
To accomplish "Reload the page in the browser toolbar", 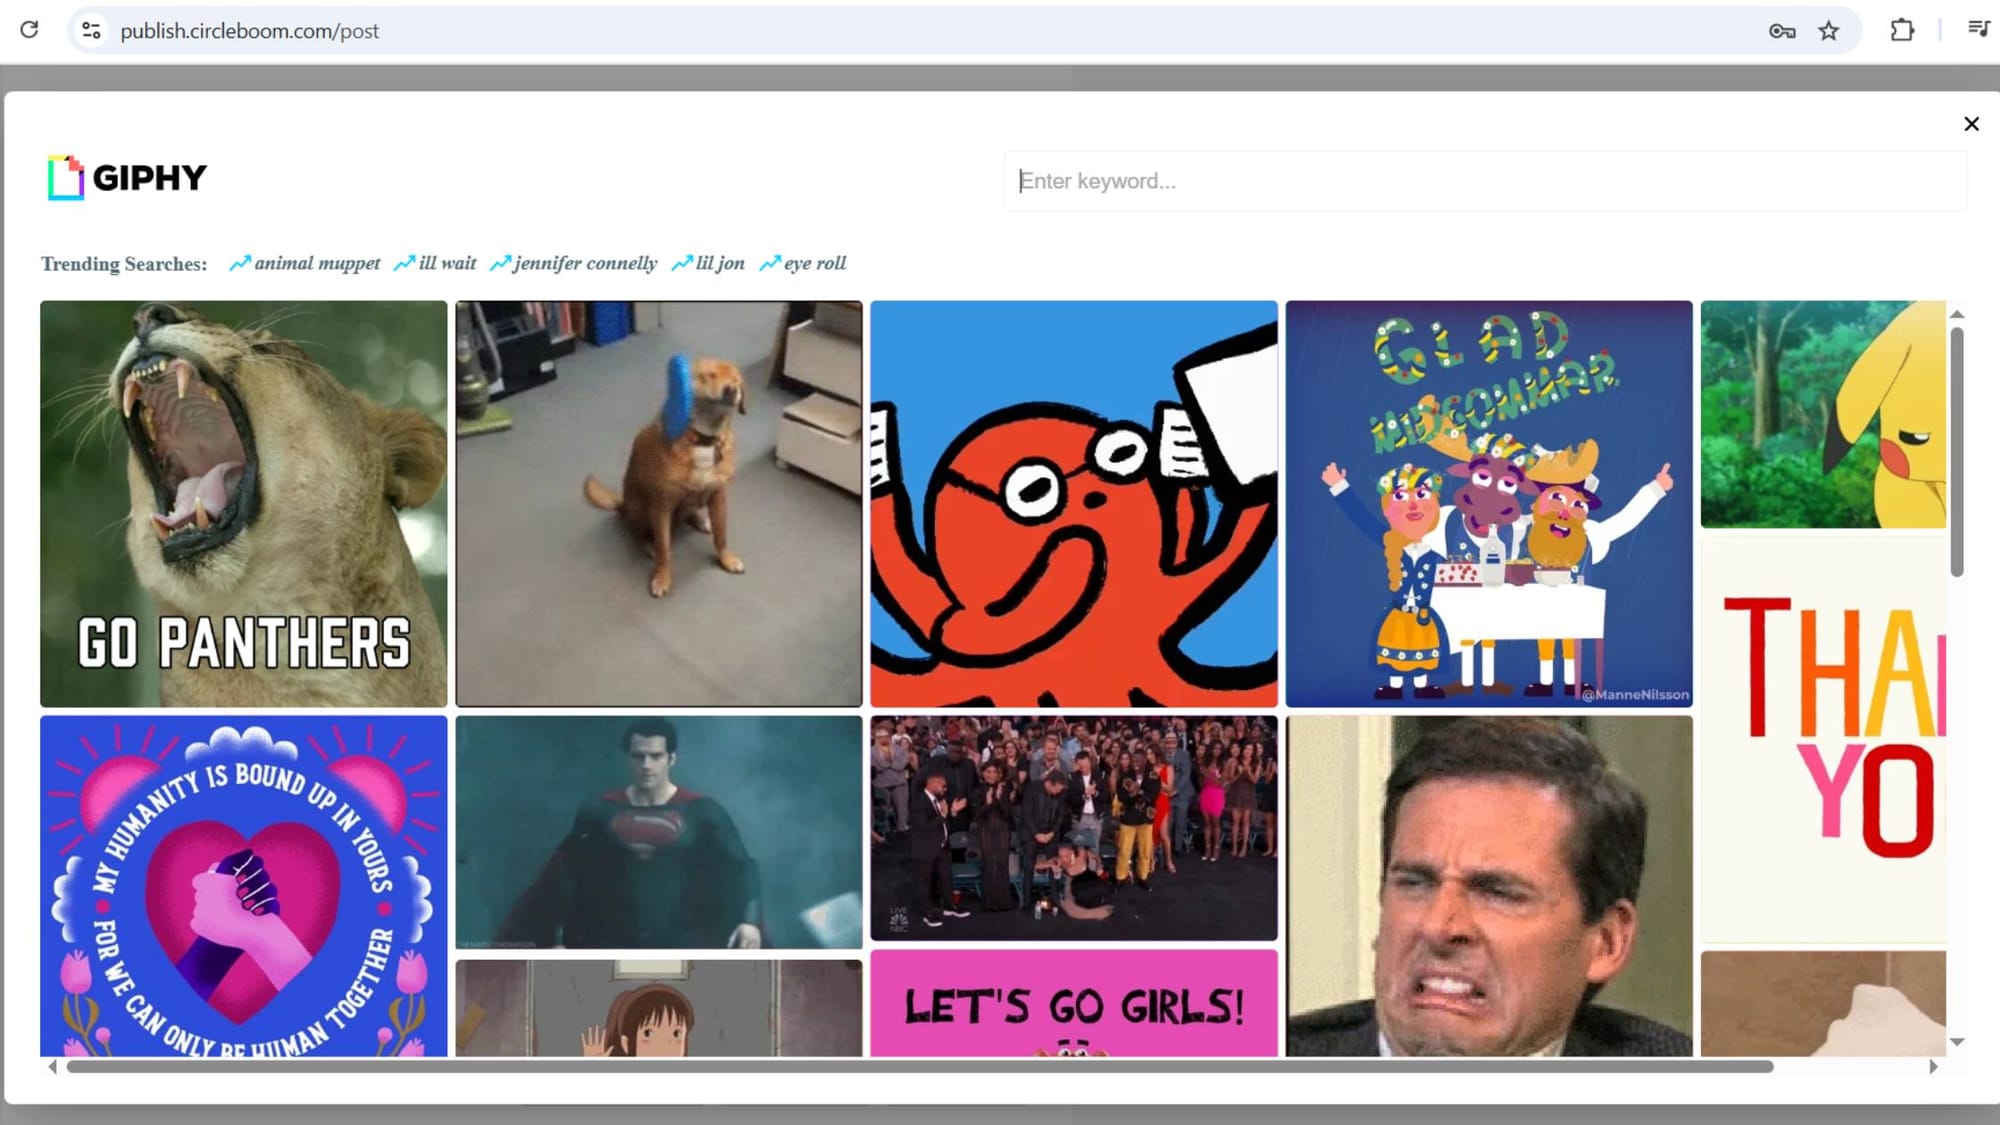I will coord(29,30).
